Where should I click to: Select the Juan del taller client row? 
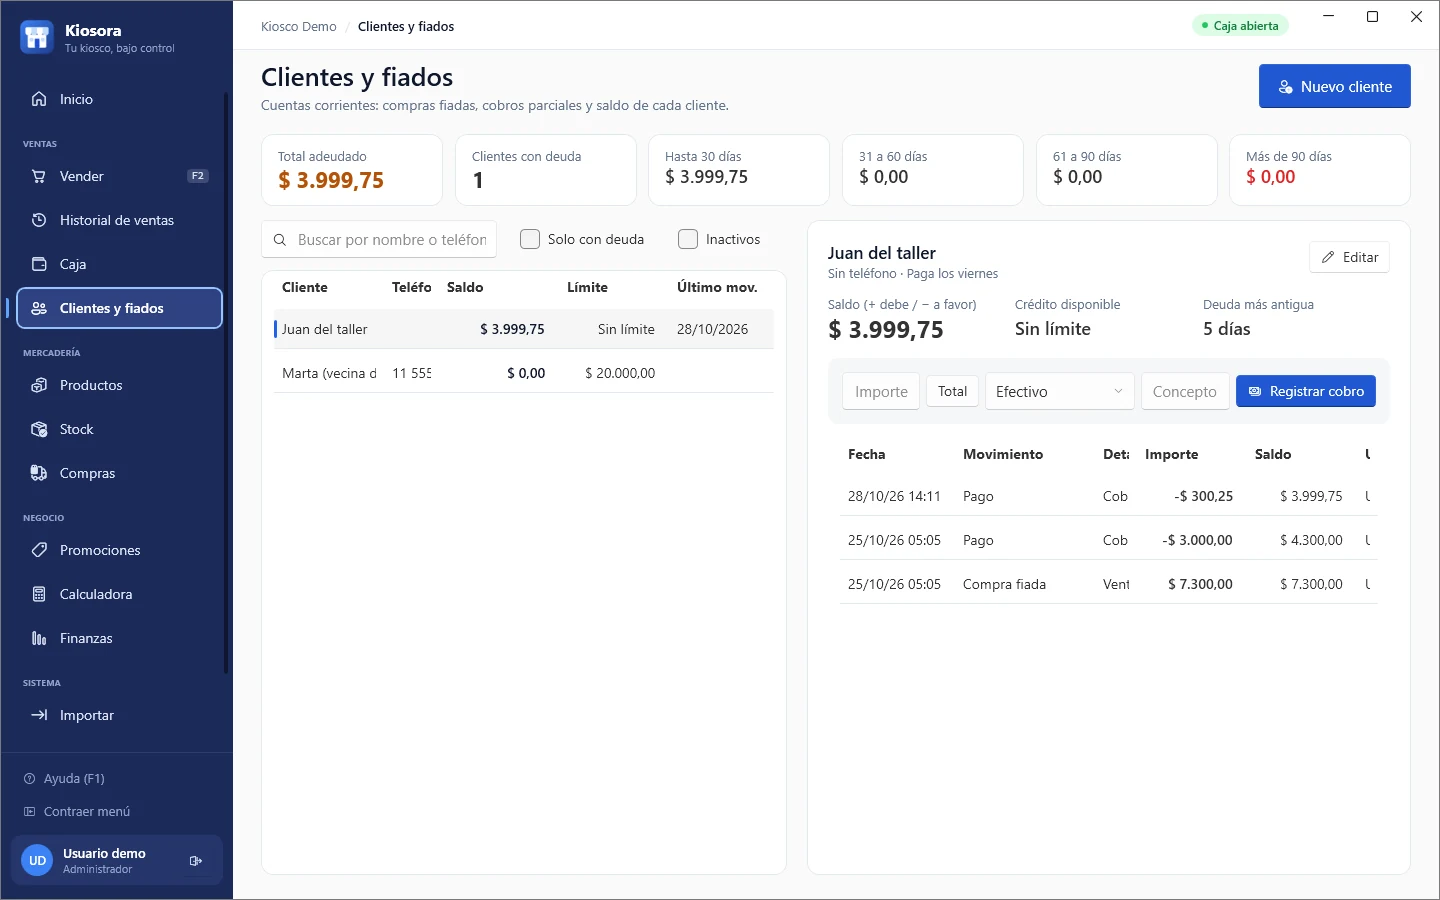click(x=524, y=329)
